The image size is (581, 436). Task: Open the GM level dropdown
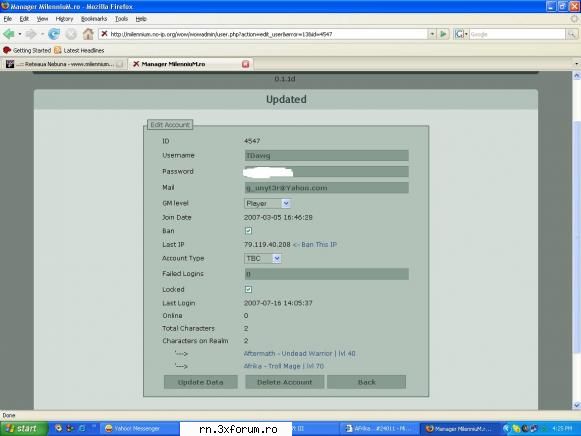click(x=267, y=203)
